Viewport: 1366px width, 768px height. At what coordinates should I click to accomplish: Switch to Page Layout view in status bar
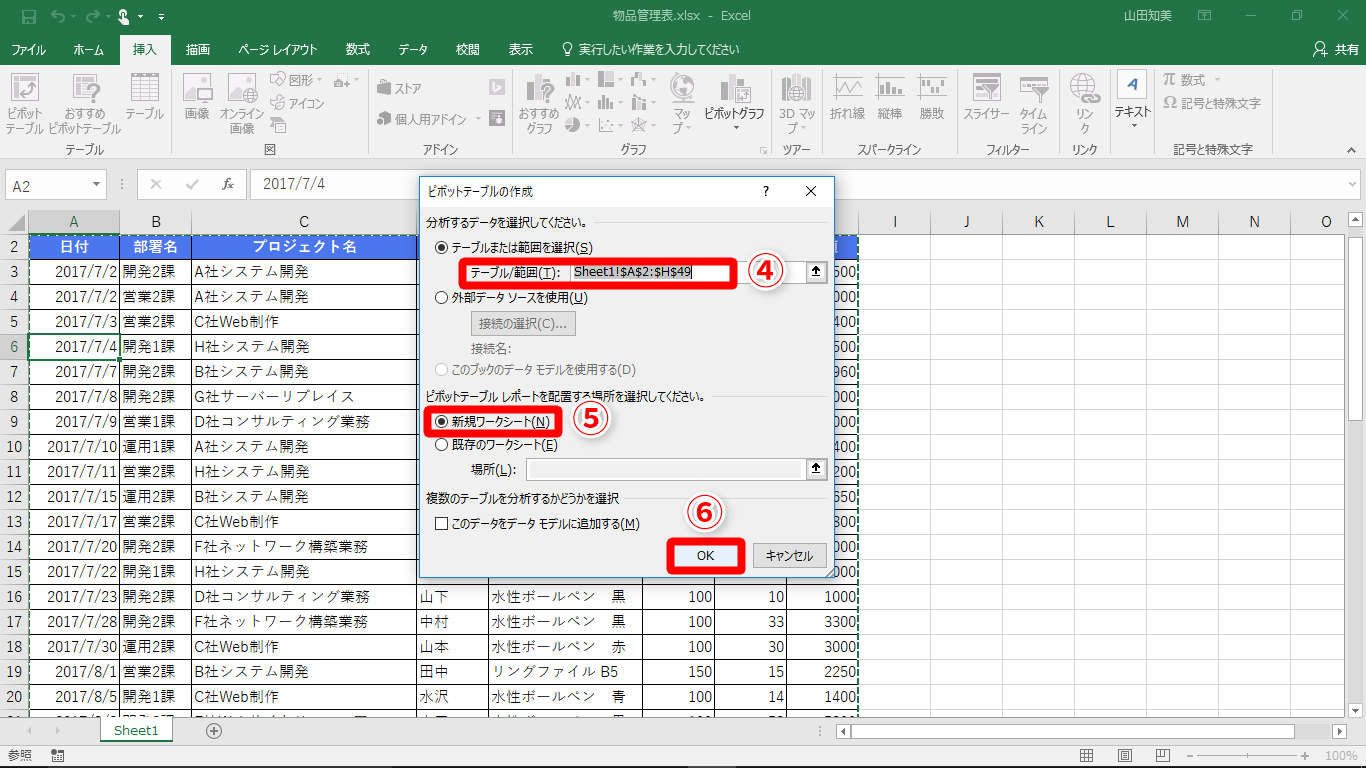[1125, 756]
